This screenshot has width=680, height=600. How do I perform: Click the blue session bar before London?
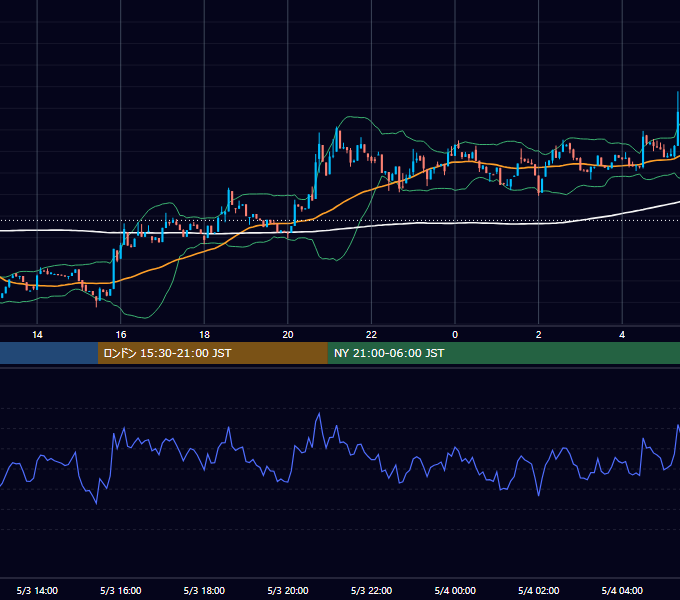coord(49,353)
